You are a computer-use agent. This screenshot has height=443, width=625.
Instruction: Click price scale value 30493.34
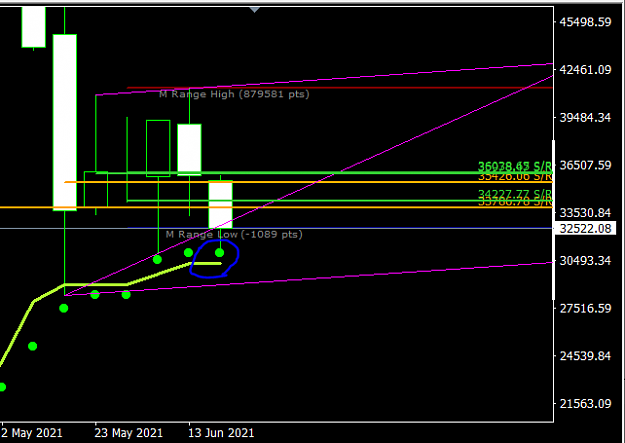(585, 261)
